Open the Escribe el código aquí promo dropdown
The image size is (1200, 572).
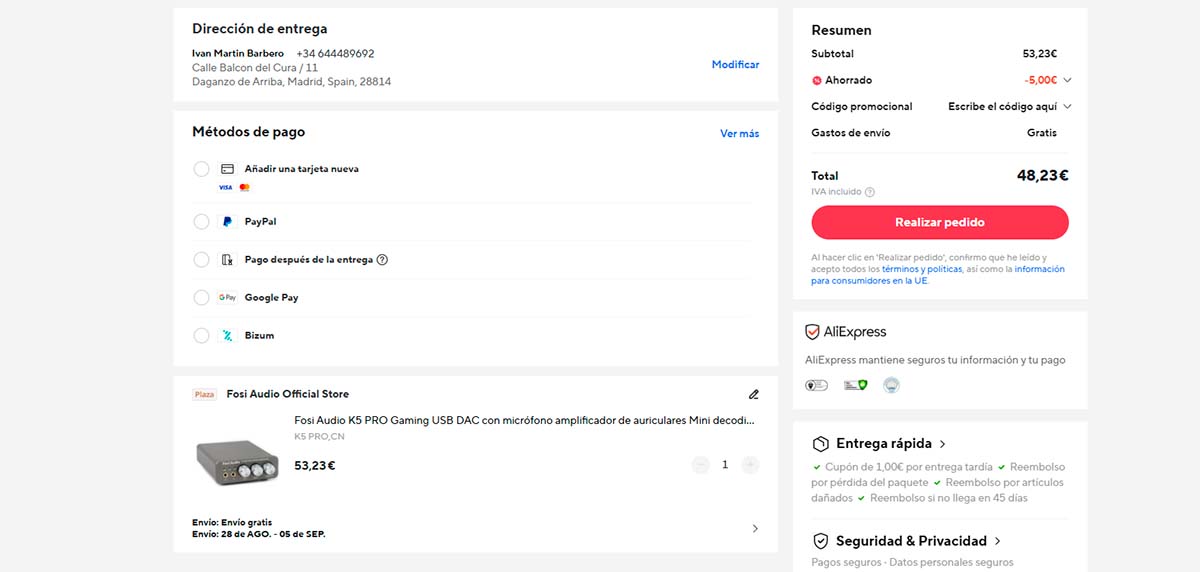coord(1009,106)
